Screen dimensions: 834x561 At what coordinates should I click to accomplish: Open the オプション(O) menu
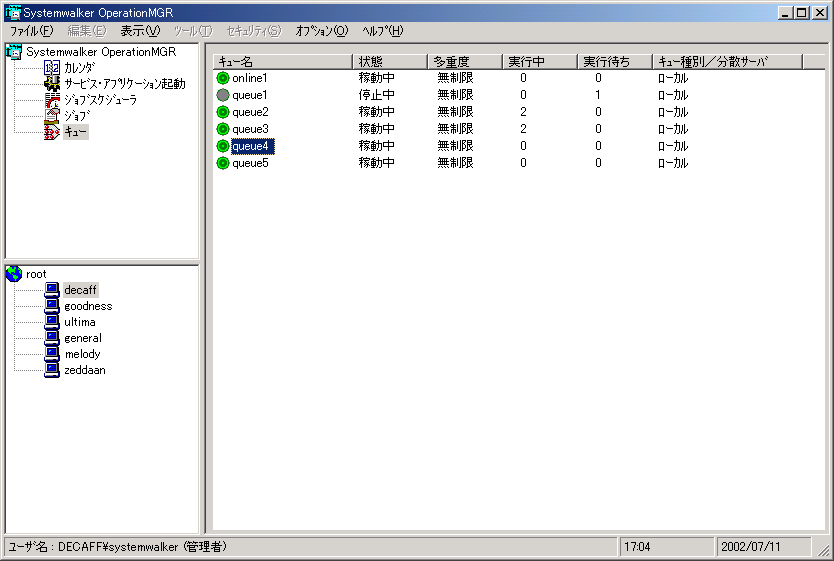click(321, 31)
